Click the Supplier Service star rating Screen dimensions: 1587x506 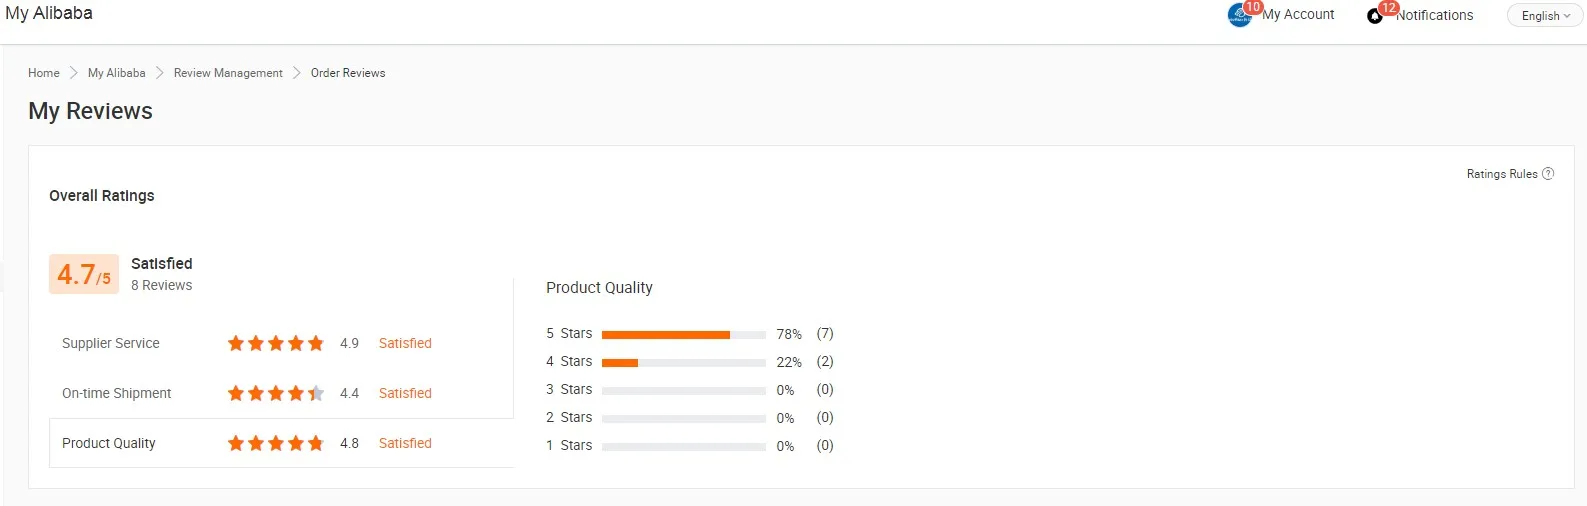[x=276, y=343]
